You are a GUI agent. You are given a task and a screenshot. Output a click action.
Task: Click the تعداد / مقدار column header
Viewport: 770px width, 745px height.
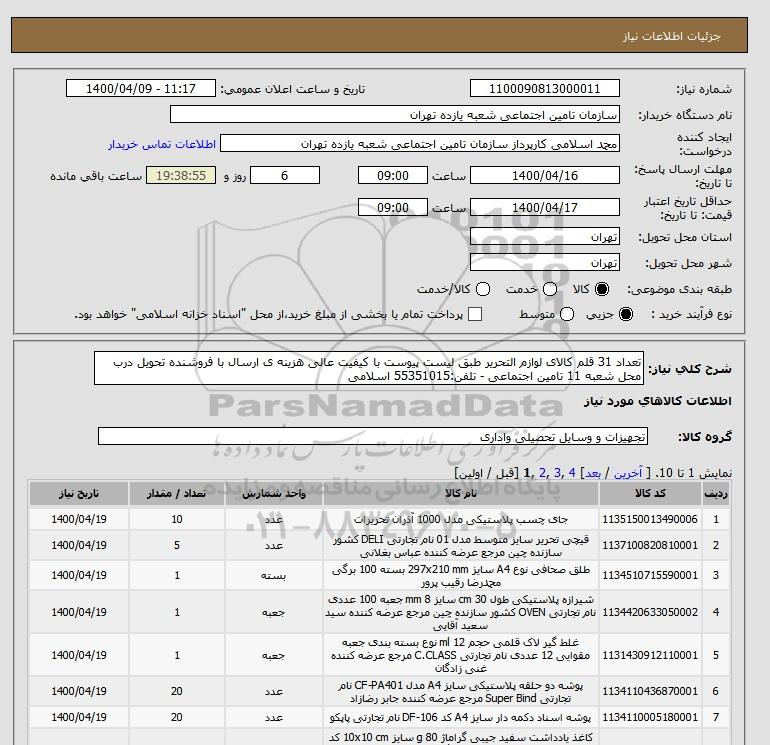pyautogui.click(x=177, y=494)
